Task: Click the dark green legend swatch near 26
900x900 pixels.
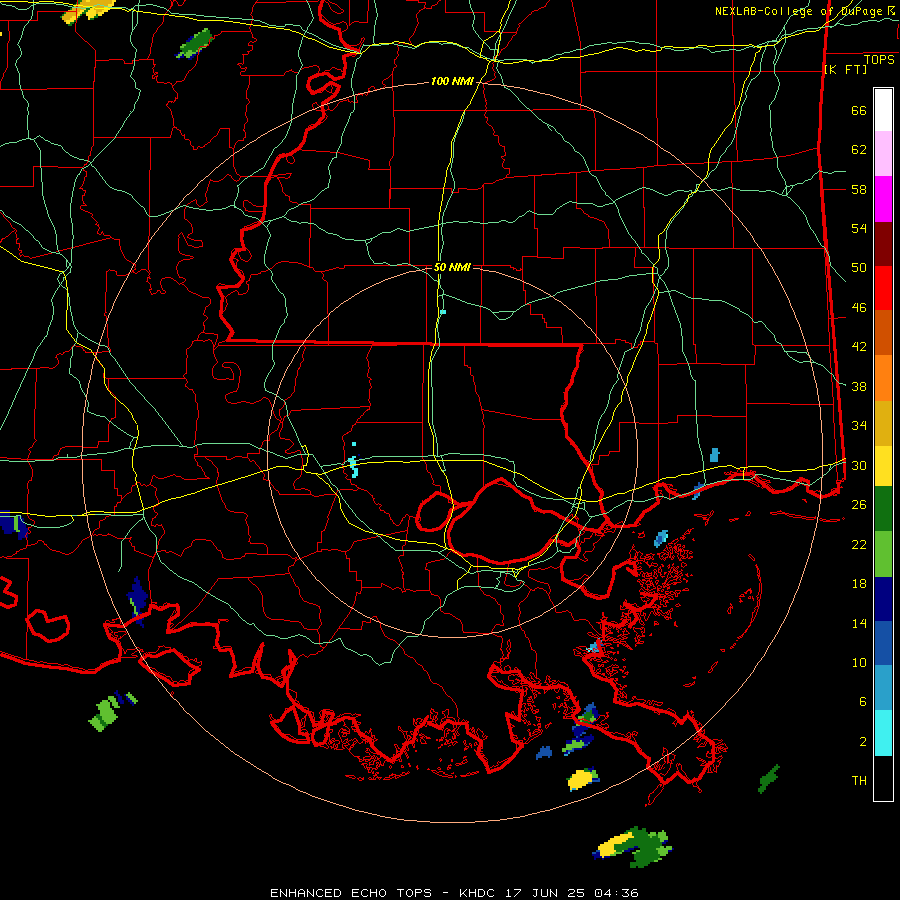Action: [883, 509]
